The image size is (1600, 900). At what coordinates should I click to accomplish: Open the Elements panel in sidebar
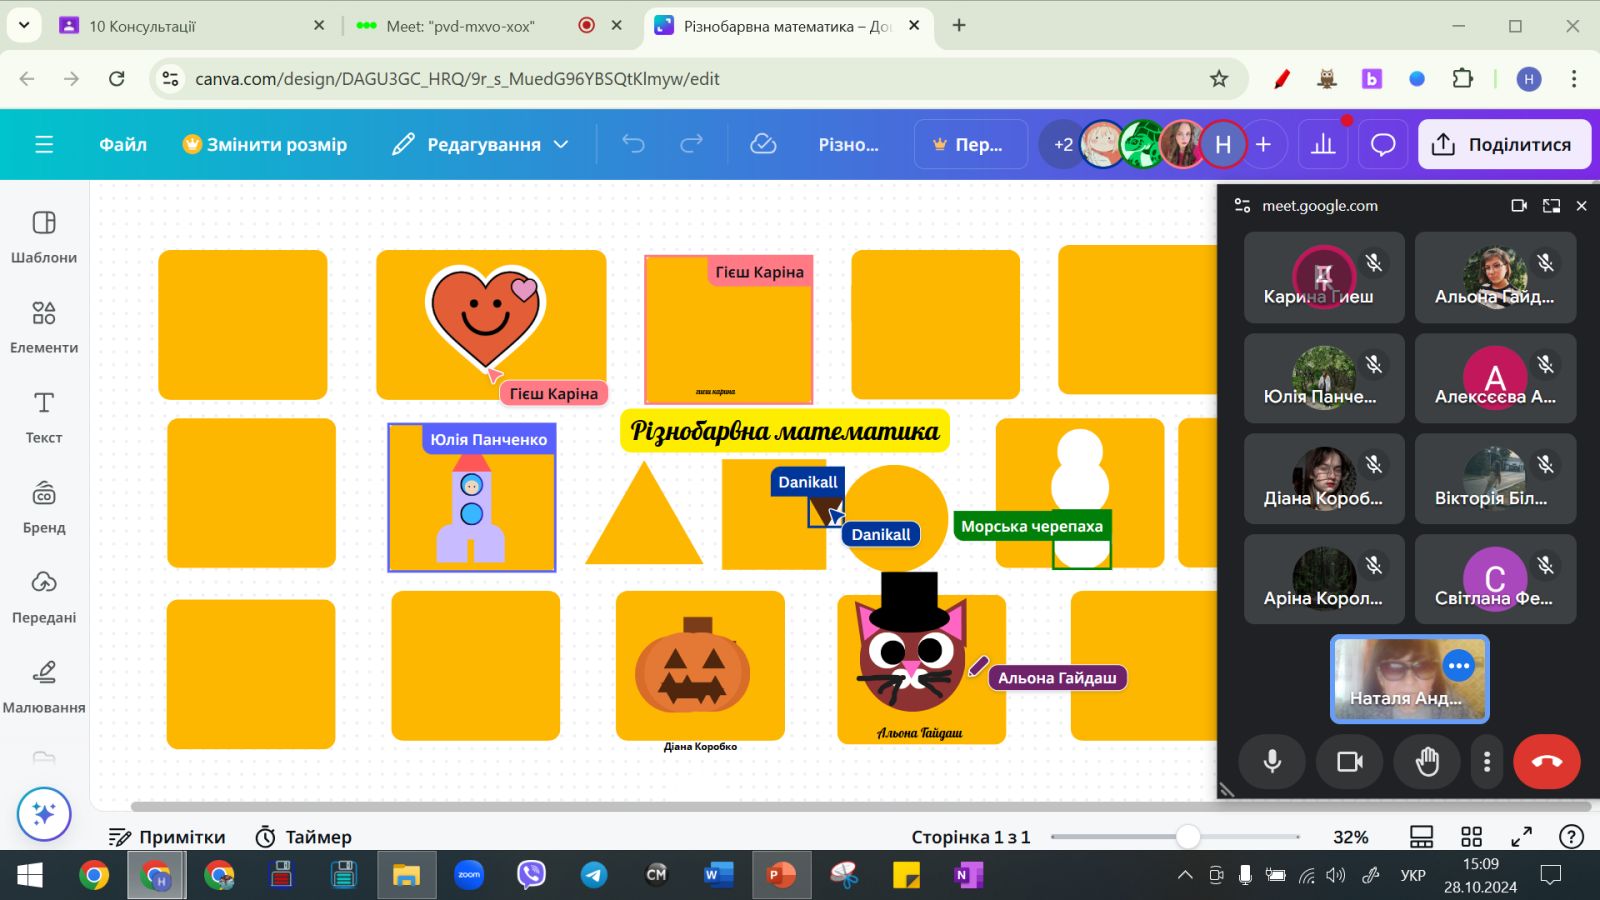coord(43,327)
